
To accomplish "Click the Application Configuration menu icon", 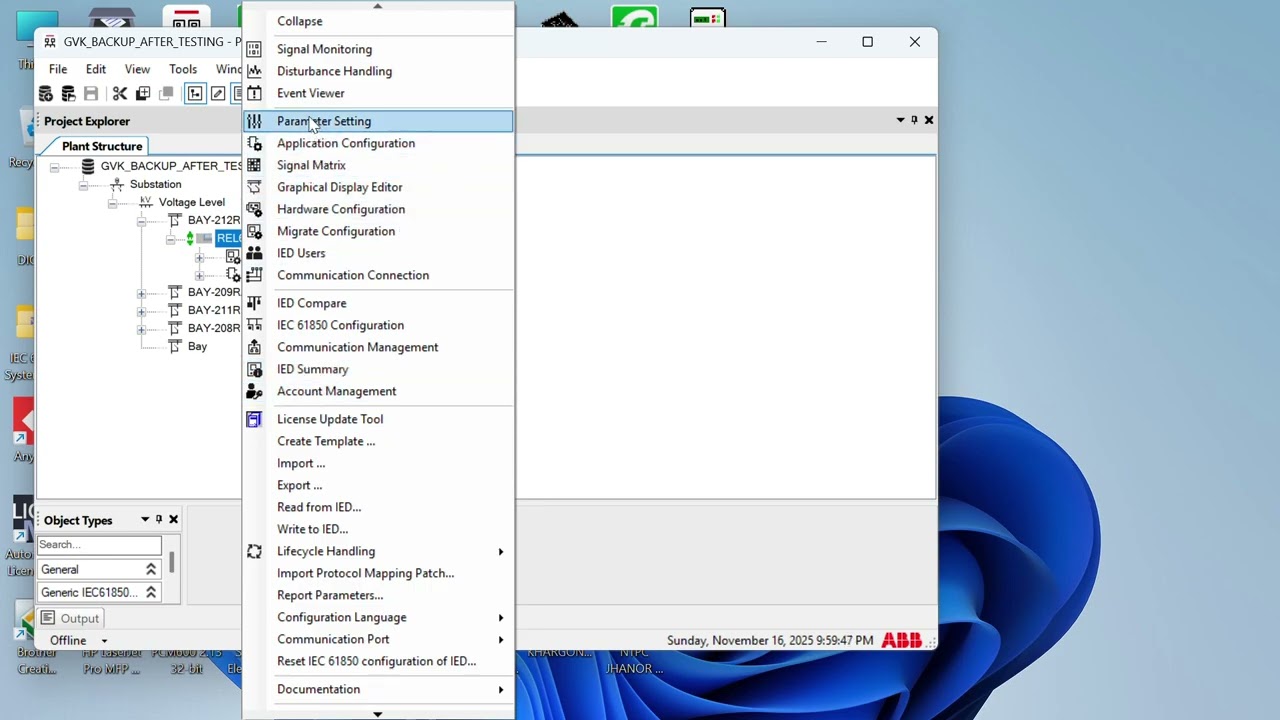I will [x=254, y=143].
